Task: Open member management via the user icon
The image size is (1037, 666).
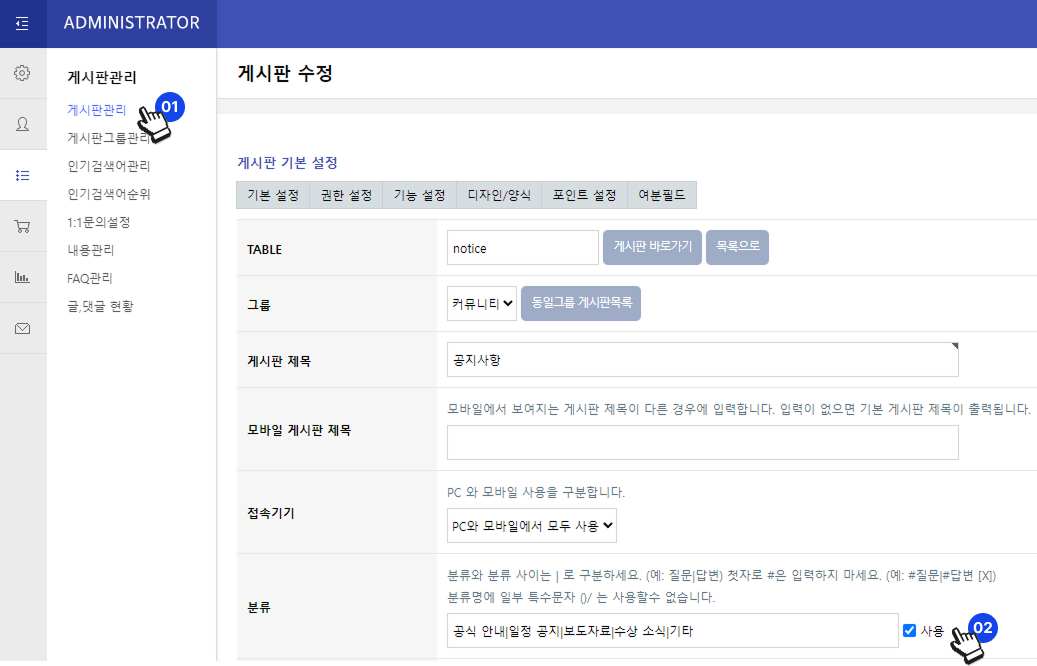Action: [x=22, y=124]
